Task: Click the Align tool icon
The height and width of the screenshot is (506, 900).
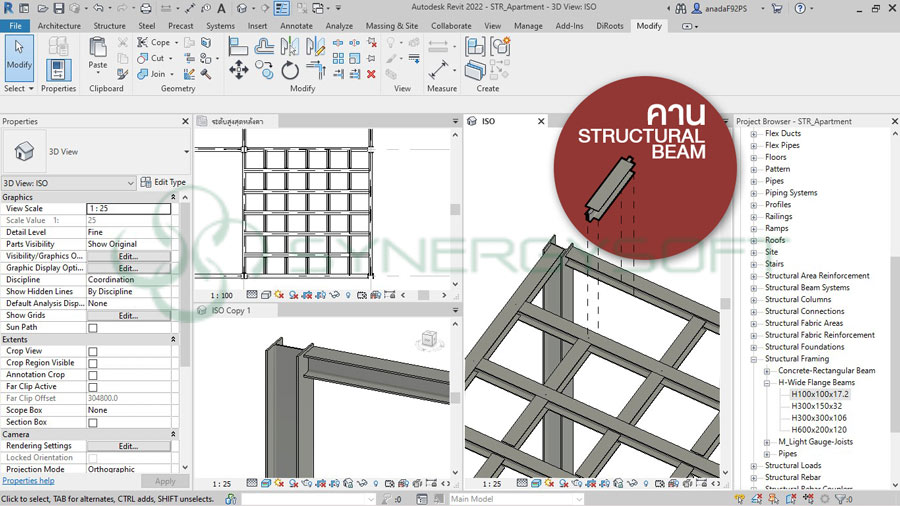Action: point(238,46)
